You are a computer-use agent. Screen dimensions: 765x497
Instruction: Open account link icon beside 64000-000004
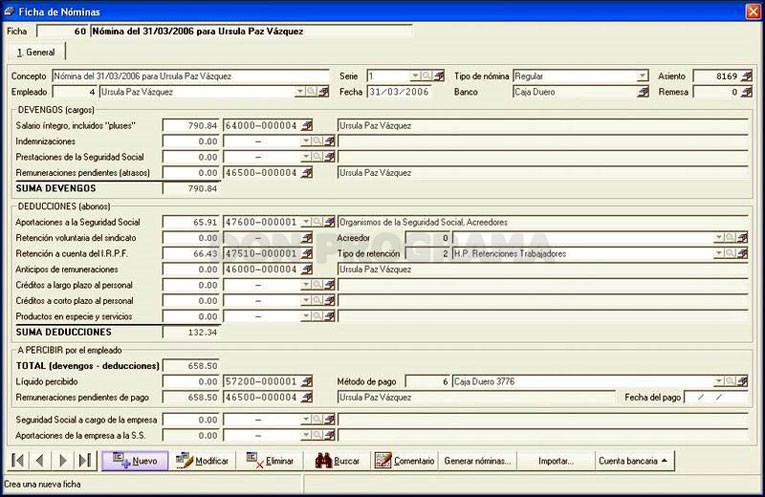tap(306, 126)
